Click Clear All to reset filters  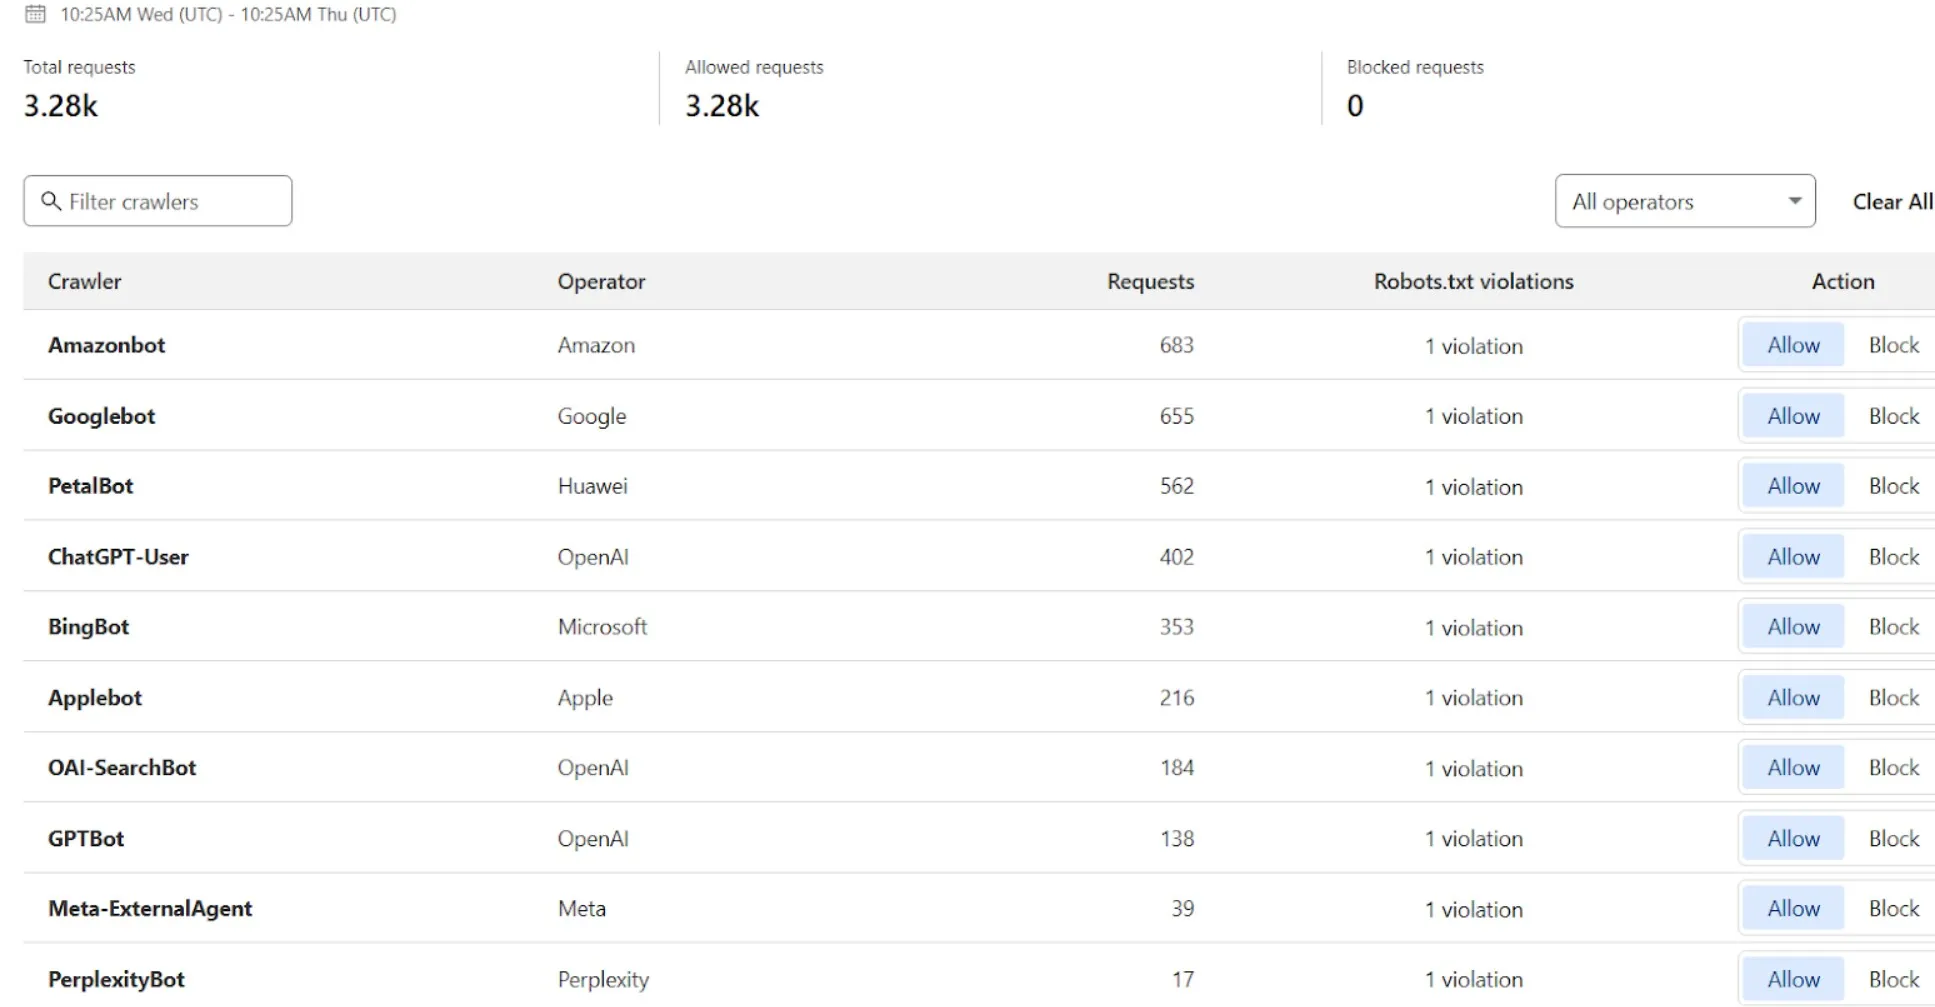(1892, 201)
